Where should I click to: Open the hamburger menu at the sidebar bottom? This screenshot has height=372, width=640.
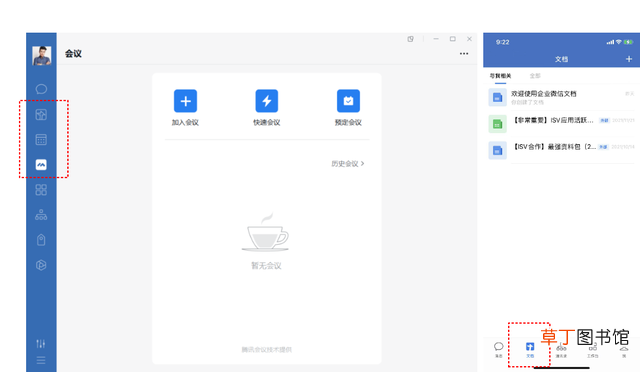click(41, 360)
